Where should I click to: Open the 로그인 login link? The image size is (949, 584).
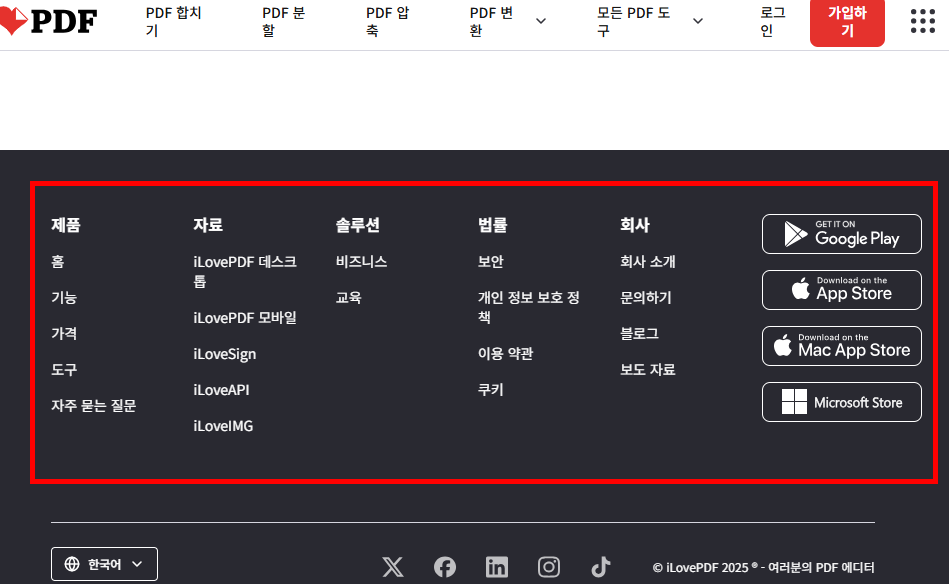point(769,21)
